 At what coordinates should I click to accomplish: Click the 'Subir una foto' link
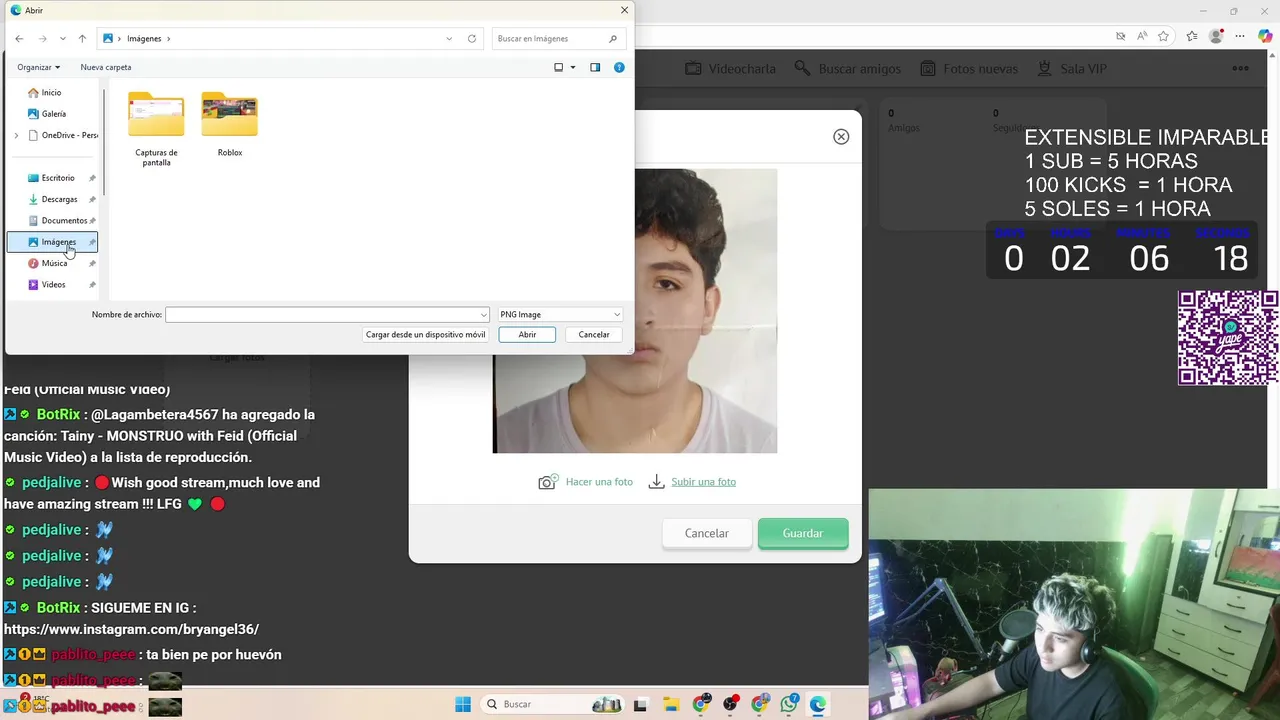[x=703, y=482]
